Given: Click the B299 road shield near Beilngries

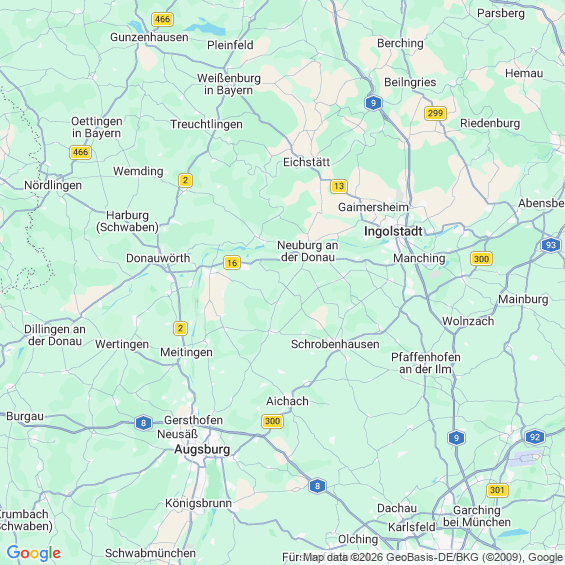Looking at the screenshot, I should pyautogui.click(x=435, y=113).
